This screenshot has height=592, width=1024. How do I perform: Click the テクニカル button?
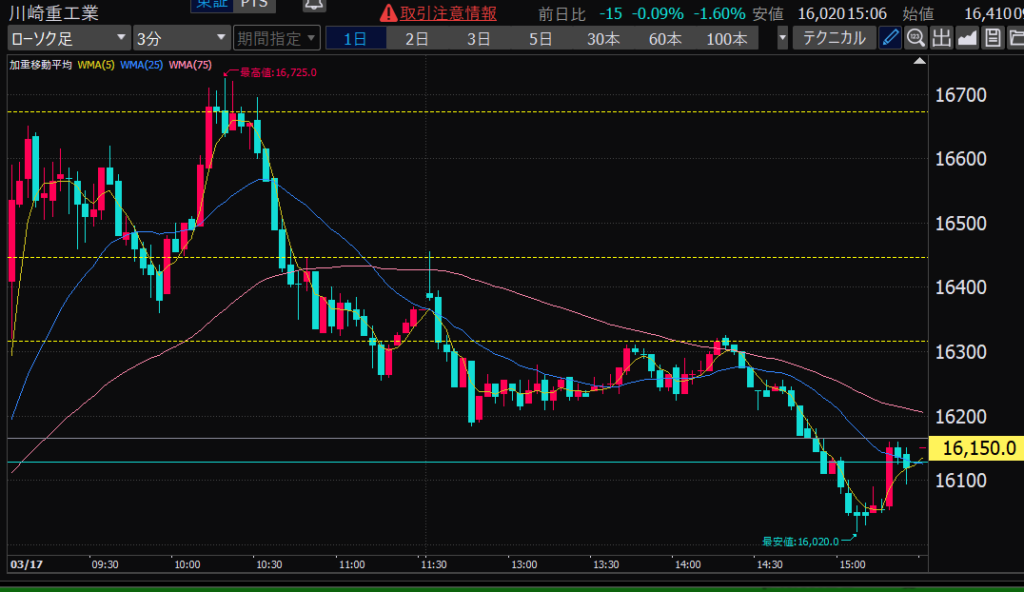(834, 39)
